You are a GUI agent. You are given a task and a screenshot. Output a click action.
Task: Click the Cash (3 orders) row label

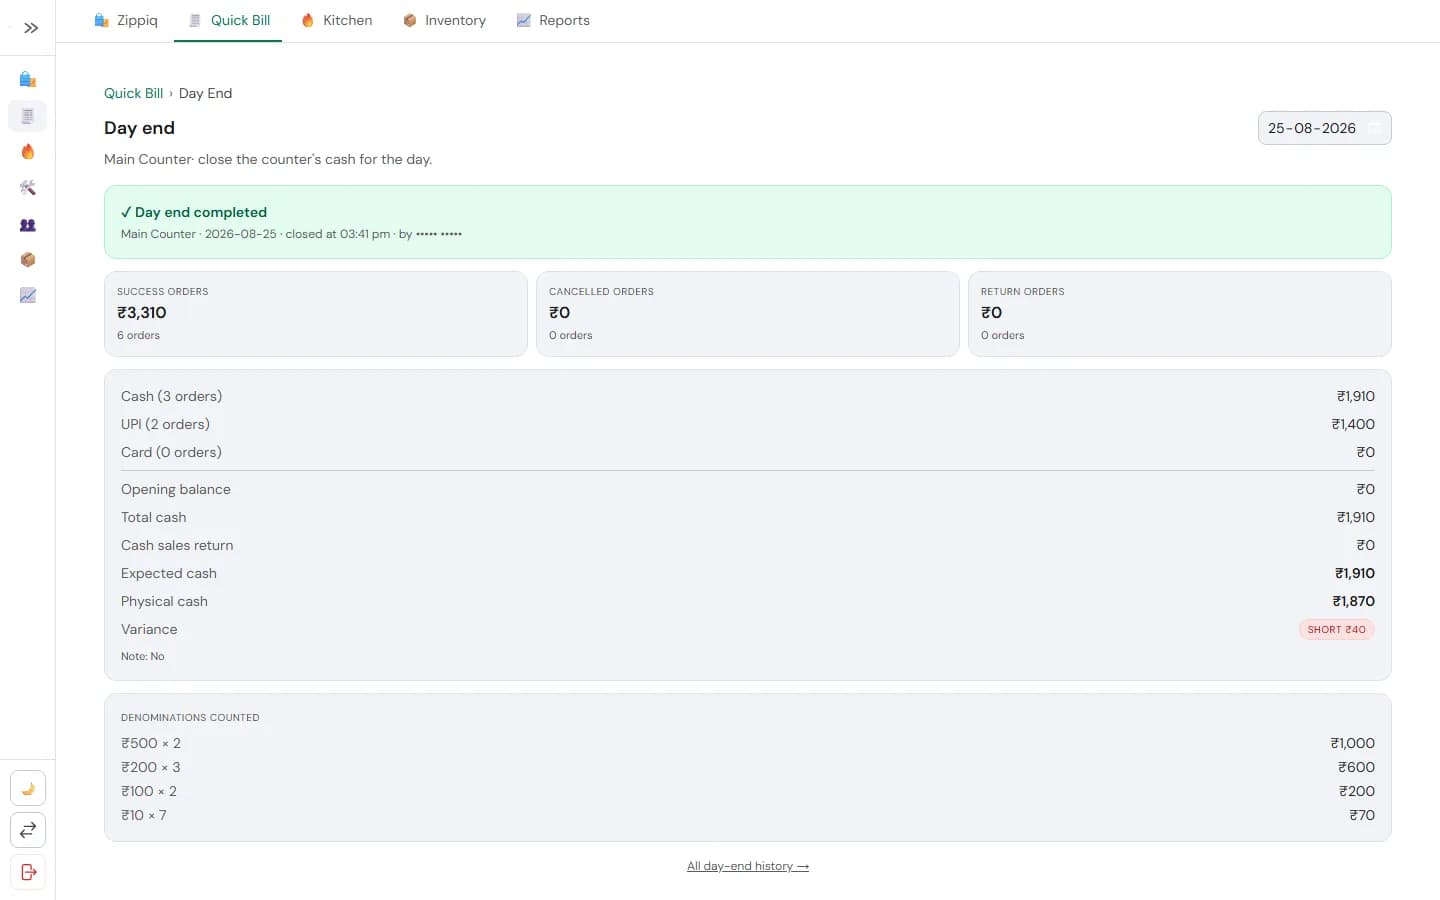point(172,396)
